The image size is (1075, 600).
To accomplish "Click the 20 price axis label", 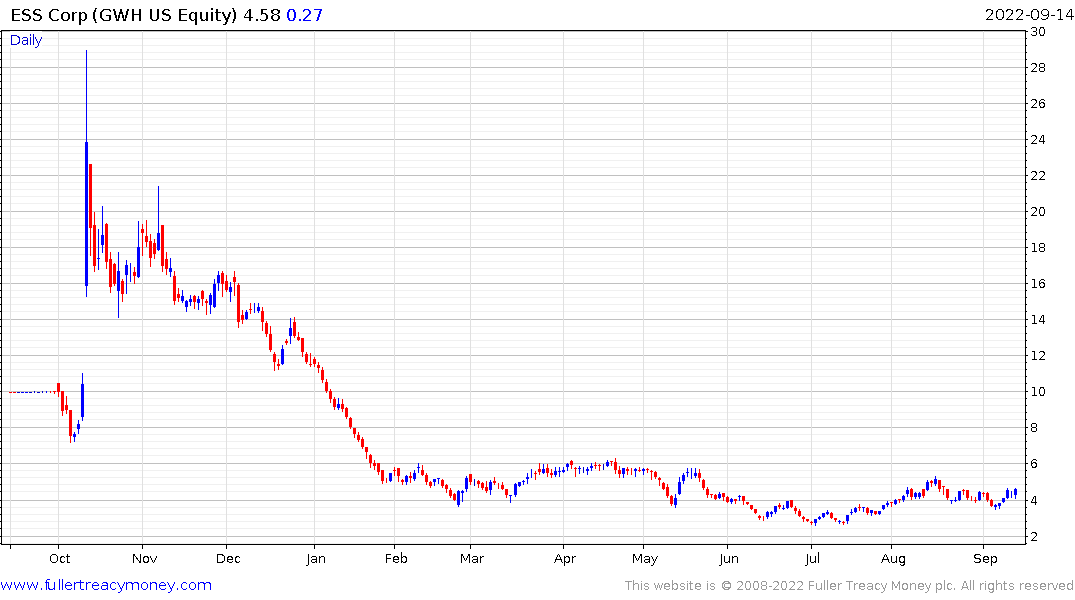I will pos(1038,212).
